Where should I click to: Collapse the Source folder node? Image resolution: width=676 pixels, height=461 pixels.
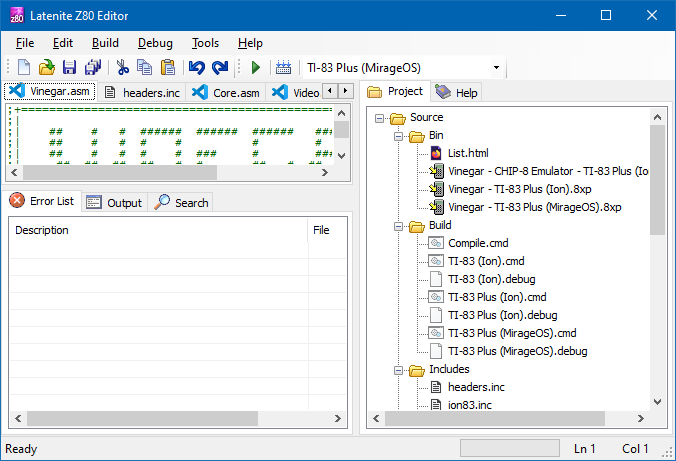[x=379, y=118]
